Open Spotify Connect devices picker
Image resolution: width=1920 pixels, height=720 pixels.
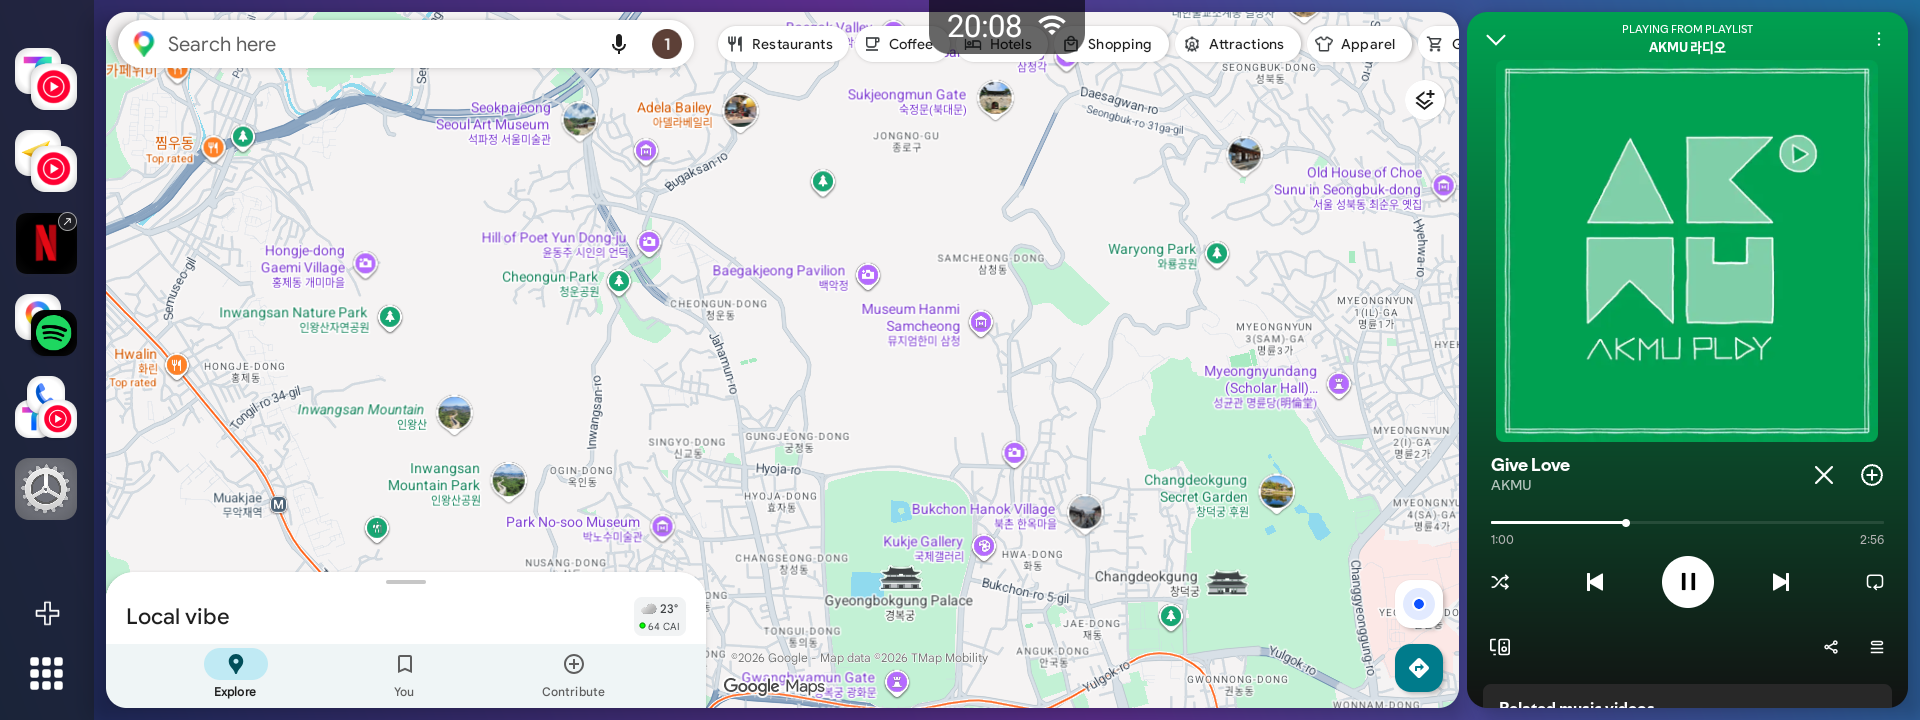point(1500,647)
